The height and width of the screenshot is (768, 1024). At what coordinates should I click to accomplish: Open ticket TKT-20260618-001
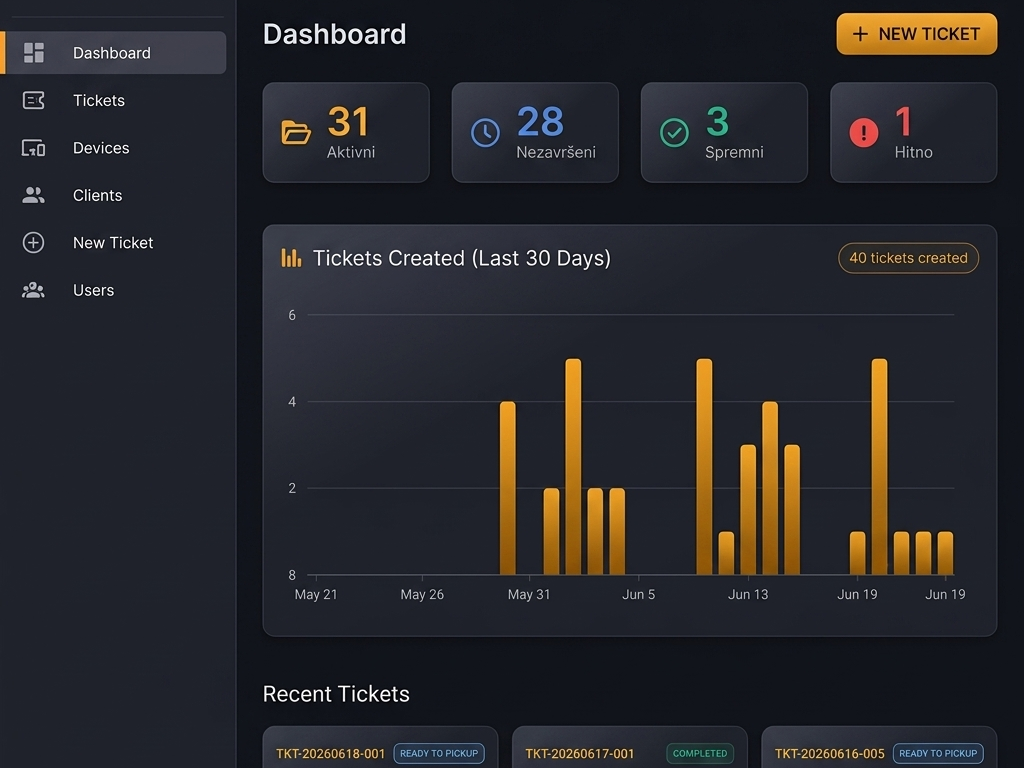330,754
